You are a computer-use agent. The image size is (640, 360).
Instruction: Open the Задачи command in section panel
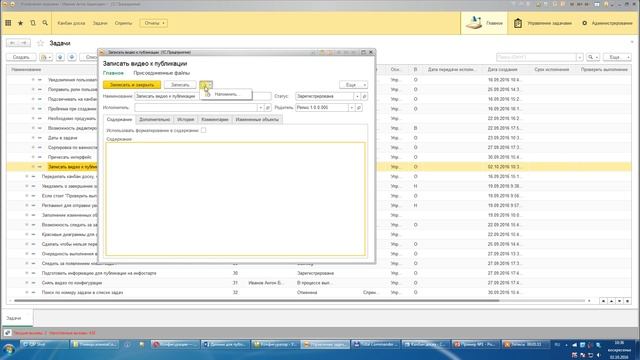pyautogui.click(x=100, y=23)
